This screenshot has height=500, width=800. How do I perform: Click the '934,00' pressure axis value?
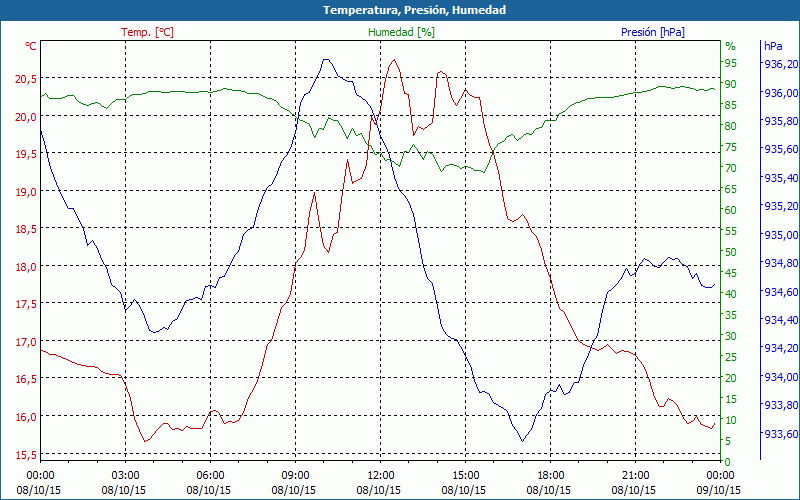pyautogui.click(x=779, y=377)
